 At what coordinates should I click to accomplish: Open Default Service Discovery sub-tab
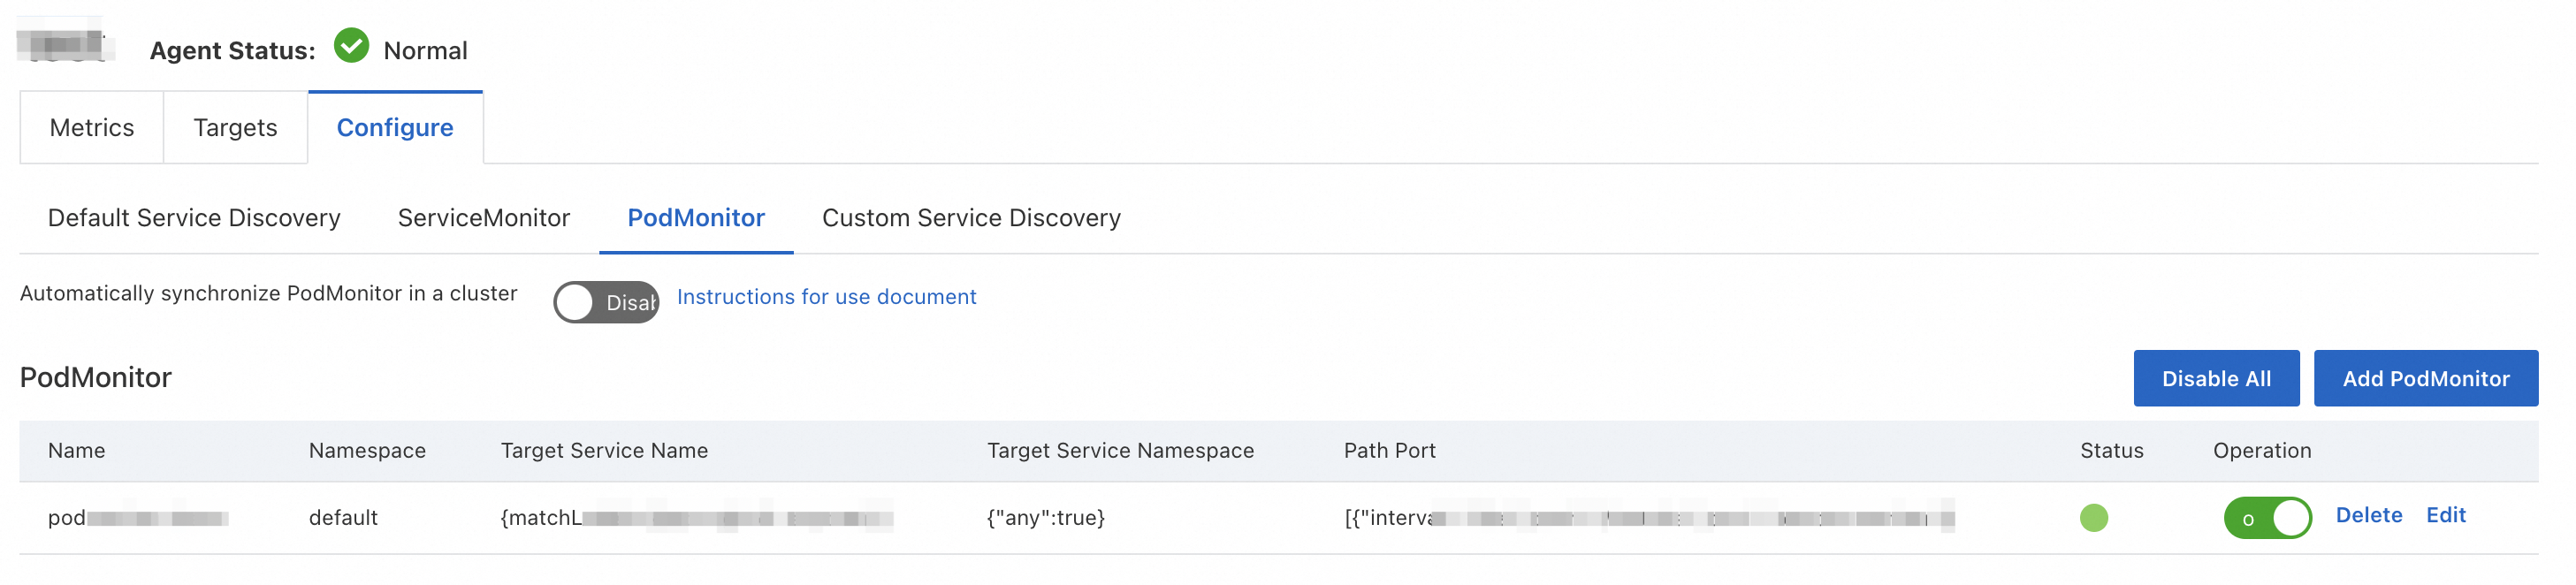point(194,218)
